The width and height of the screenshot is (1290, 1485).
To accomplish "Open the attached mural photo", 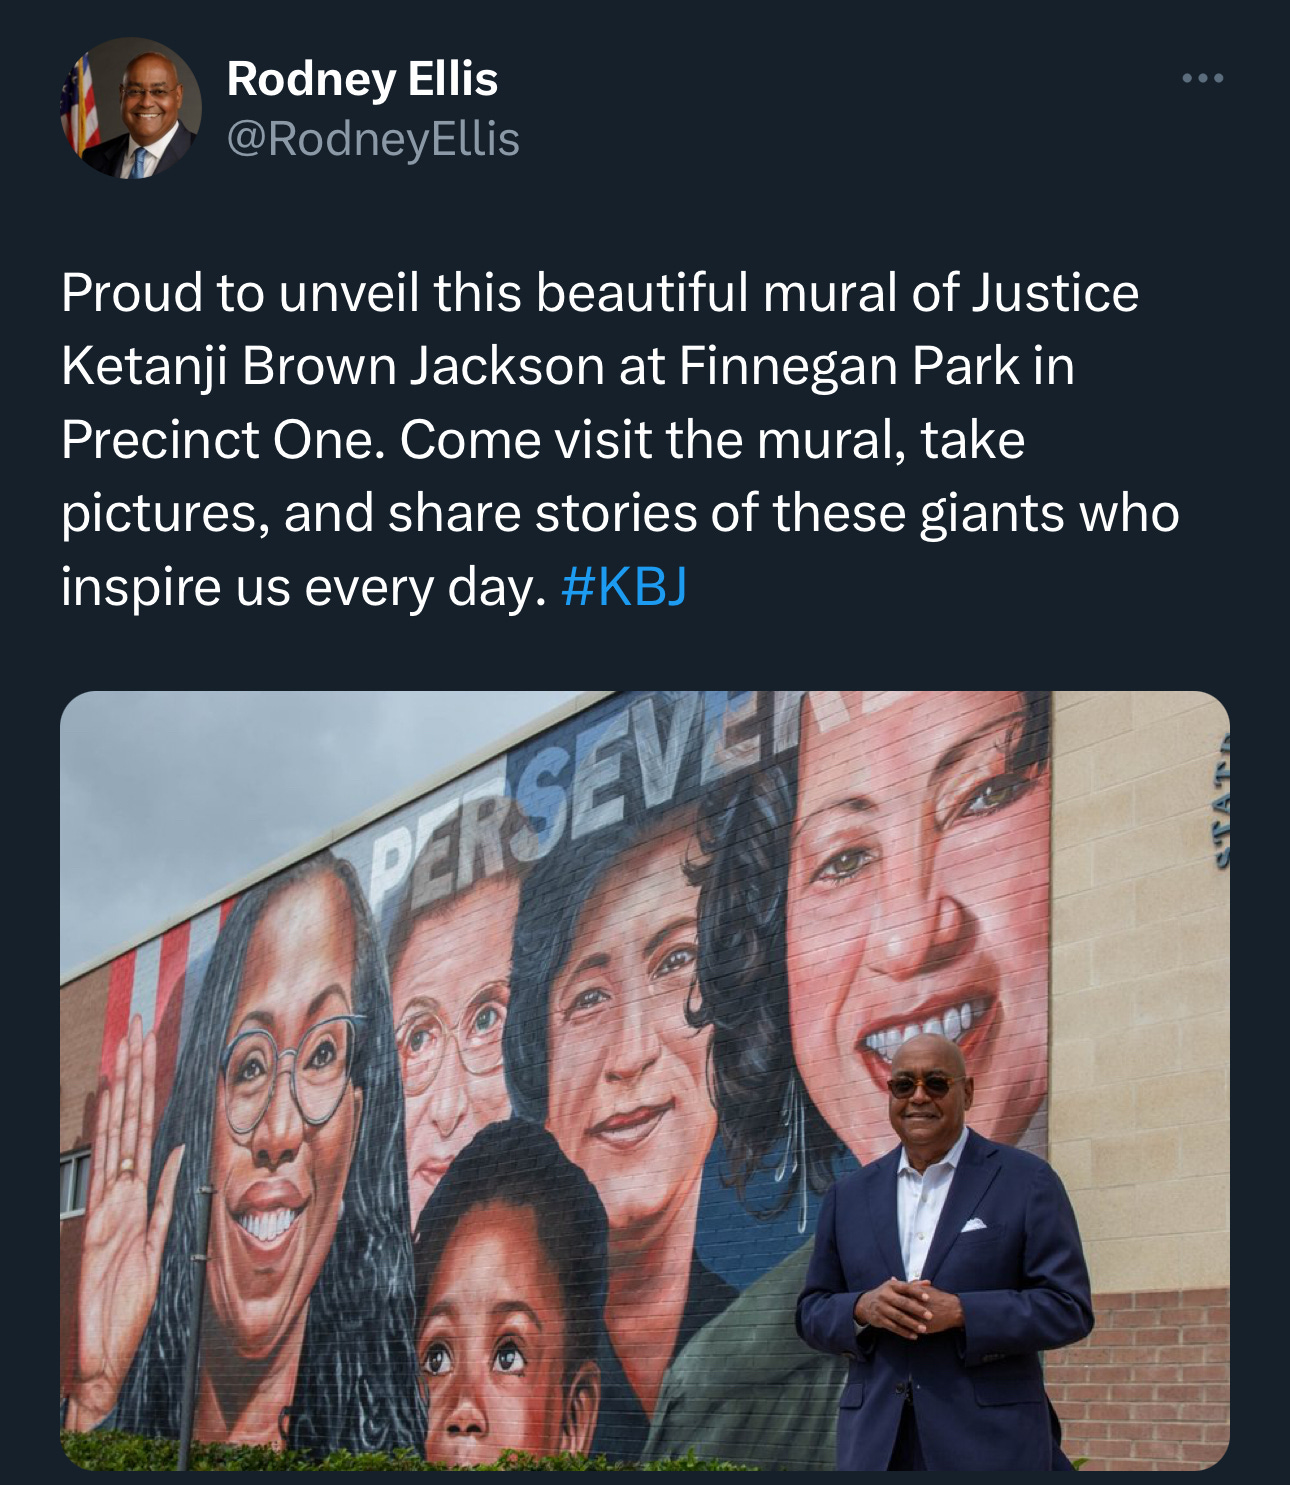I will tap(645, 1080).
